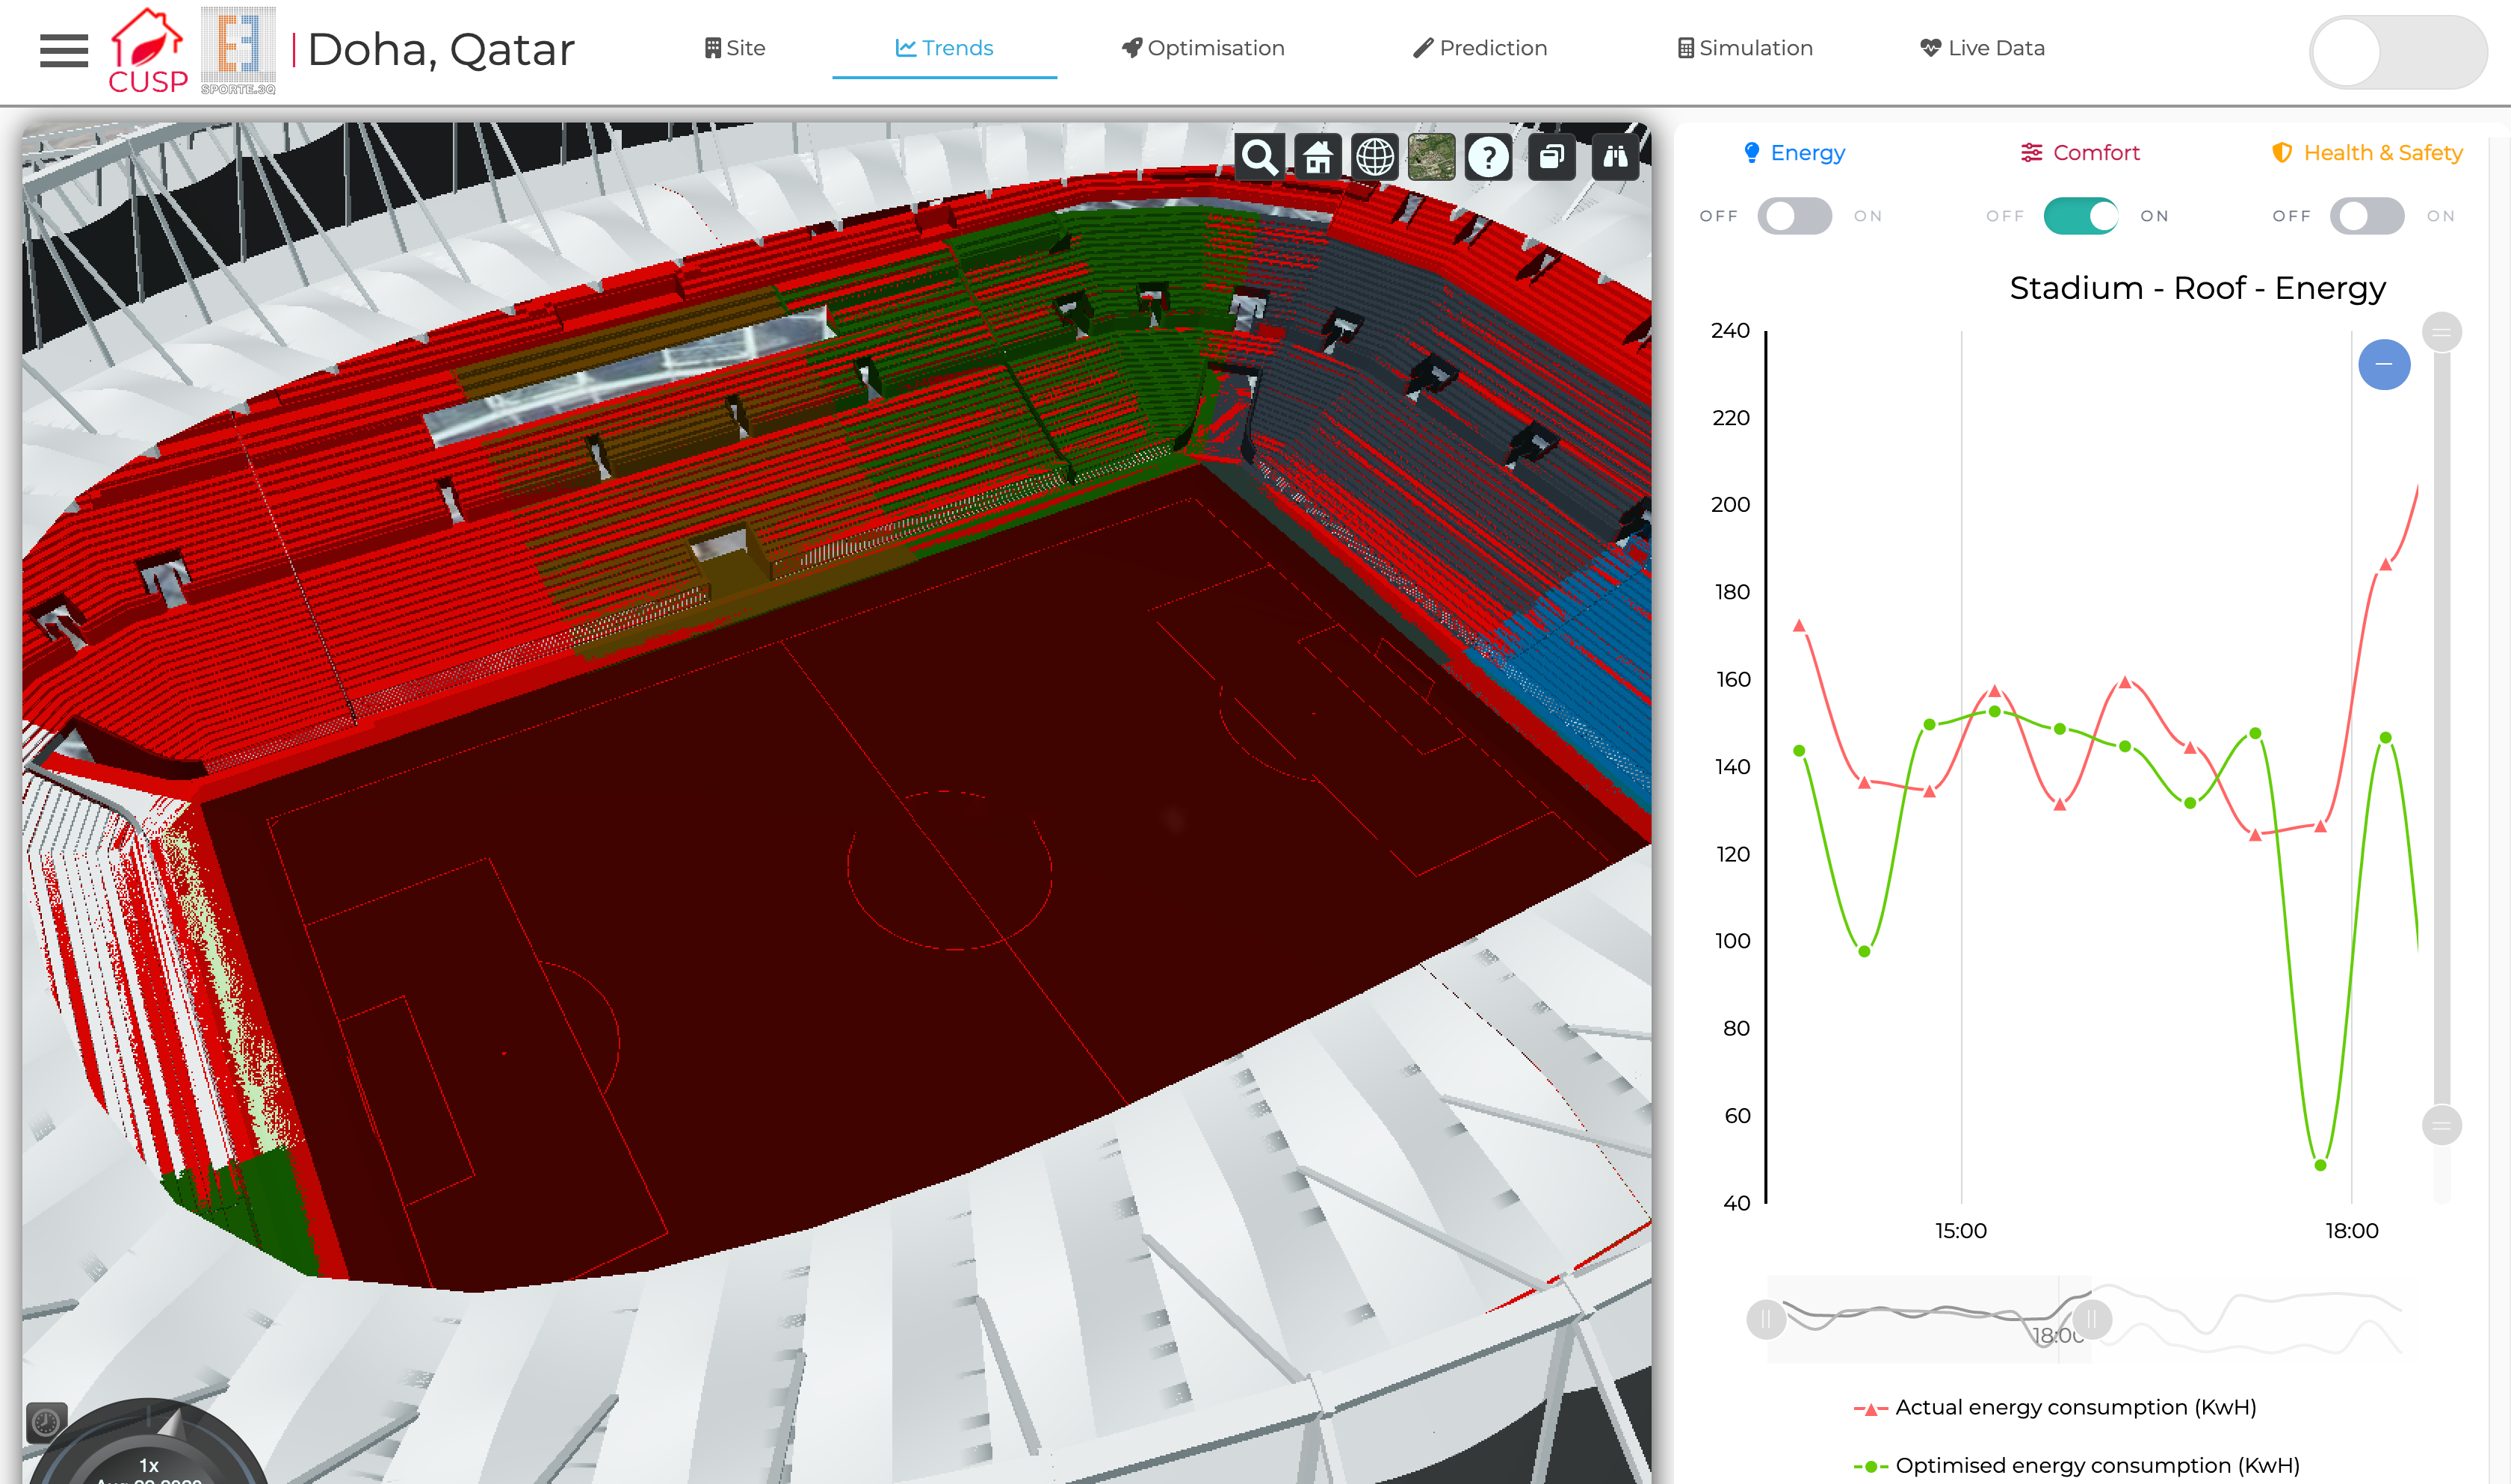
Task: Click the 18:00 x-axis label below chart
Action: pyautogui.click(x=2351, y=1231)
